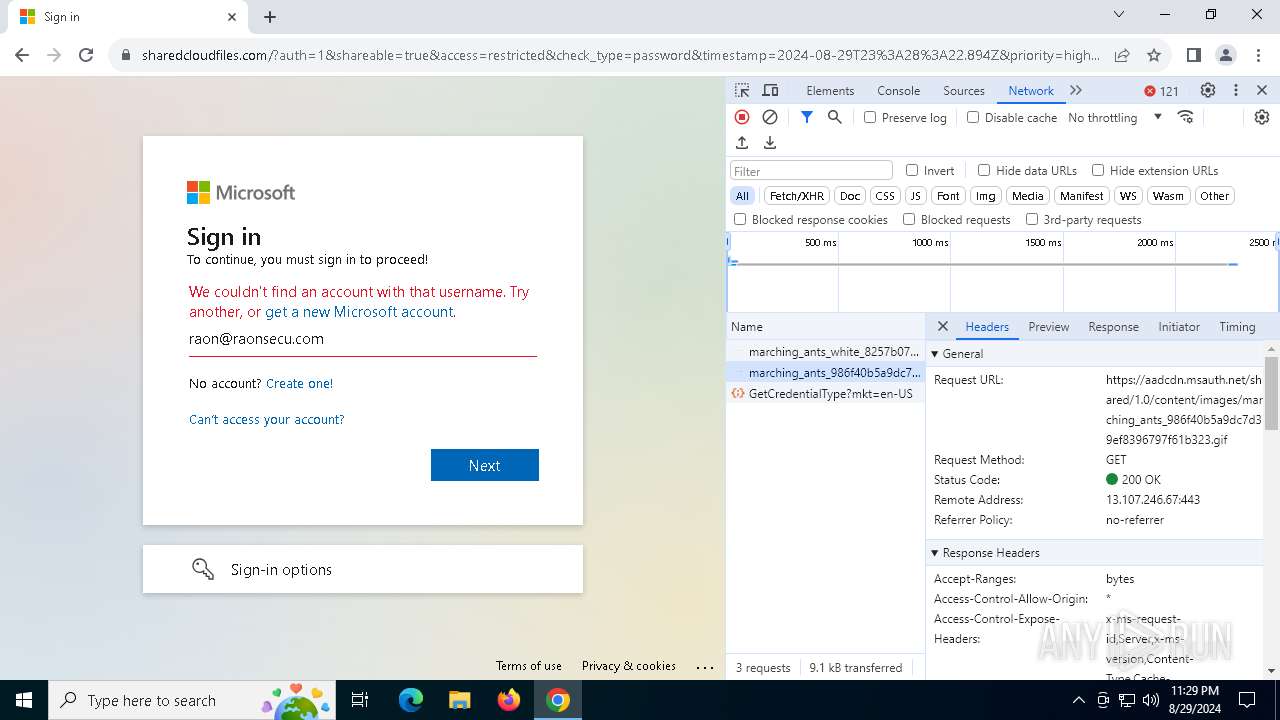Image resolution: width=1280 pixels, height=720 pixels.
Task: Click the network Filter text box
Action: (811, 170)
